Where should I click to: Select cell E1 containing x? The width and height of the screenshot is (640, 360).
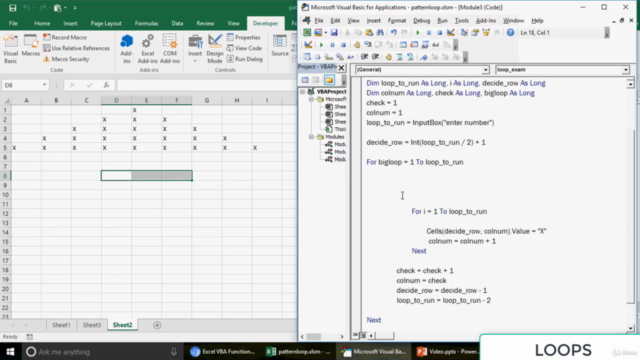[x=147, y=110]
